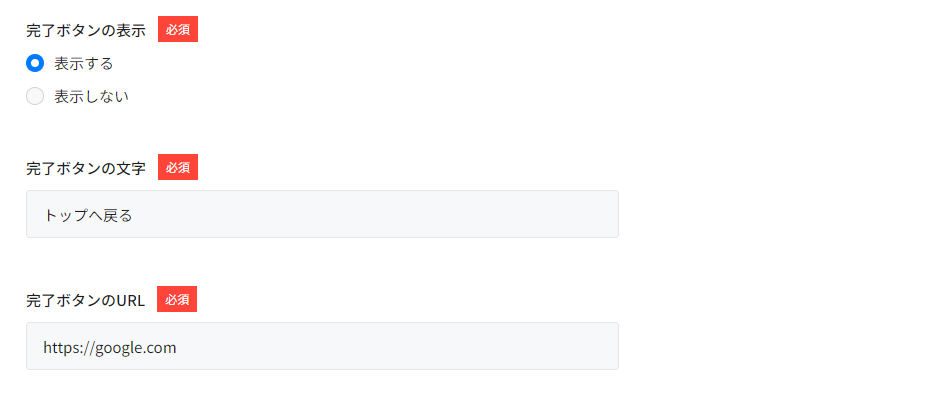Click the 表示しない option label text
The width and height of the screenshot is (934, 394).
(x=91, y=96)
